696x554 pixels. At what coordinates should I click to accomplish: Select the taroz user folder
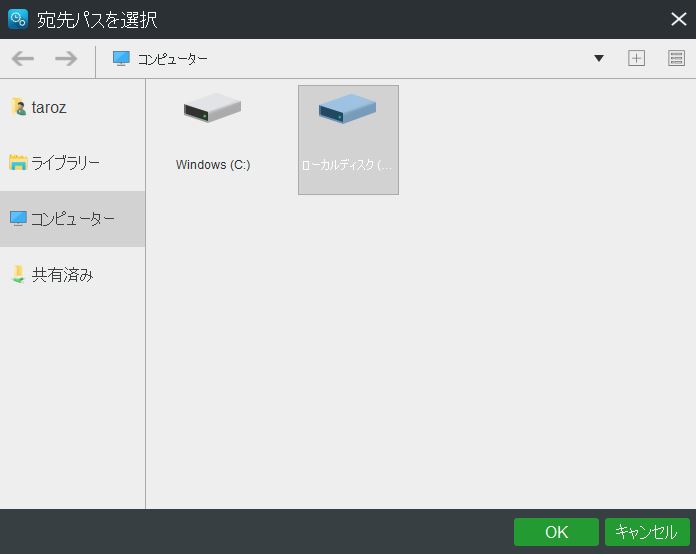[72, 107]
